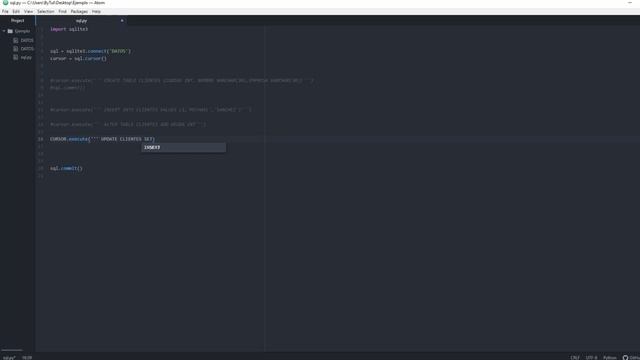640x360 pixels.
Task: Change the UTF-8 encoding selector
Action: click(x=591, y=358)
